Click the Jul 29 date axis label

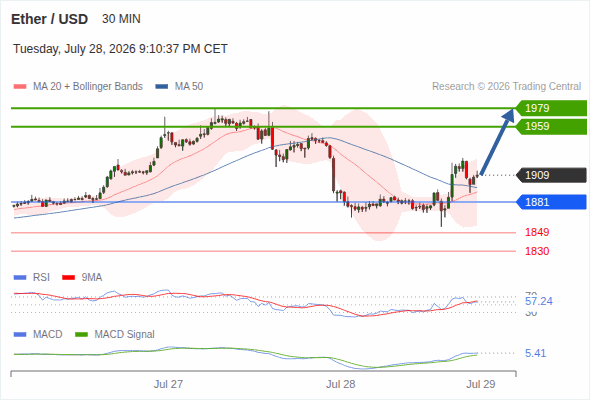click(481, 384)
